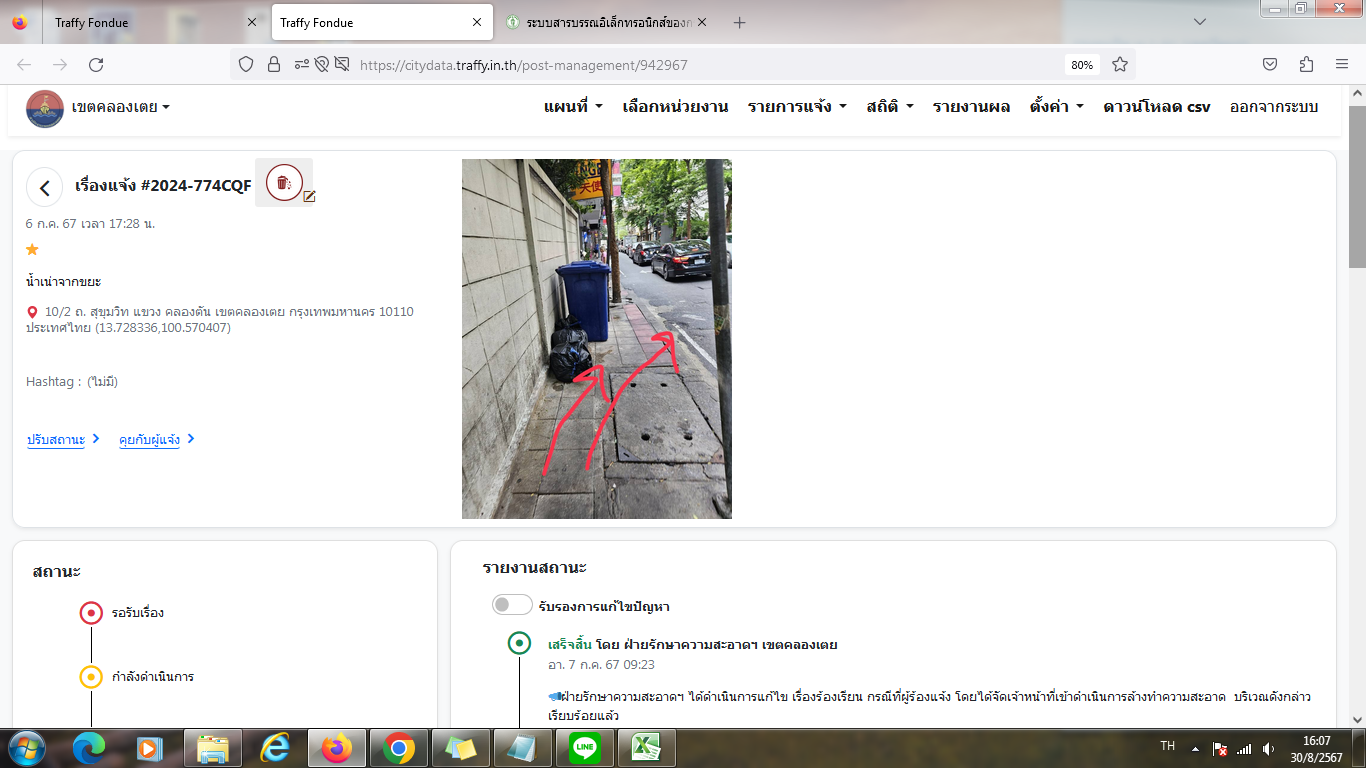Click the clock showing 16:07
This screenshot has width=1366, height=768.
(1316, 741)
